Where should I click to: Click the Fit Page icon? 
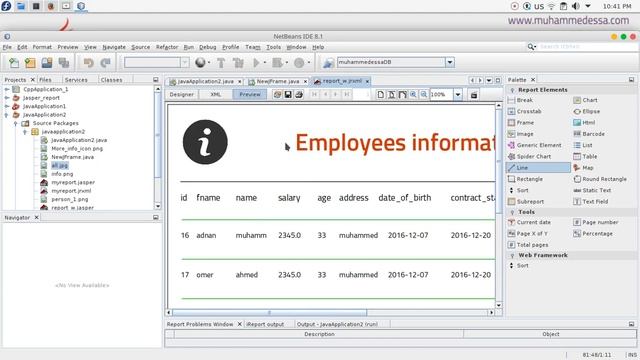pos(391,95)
